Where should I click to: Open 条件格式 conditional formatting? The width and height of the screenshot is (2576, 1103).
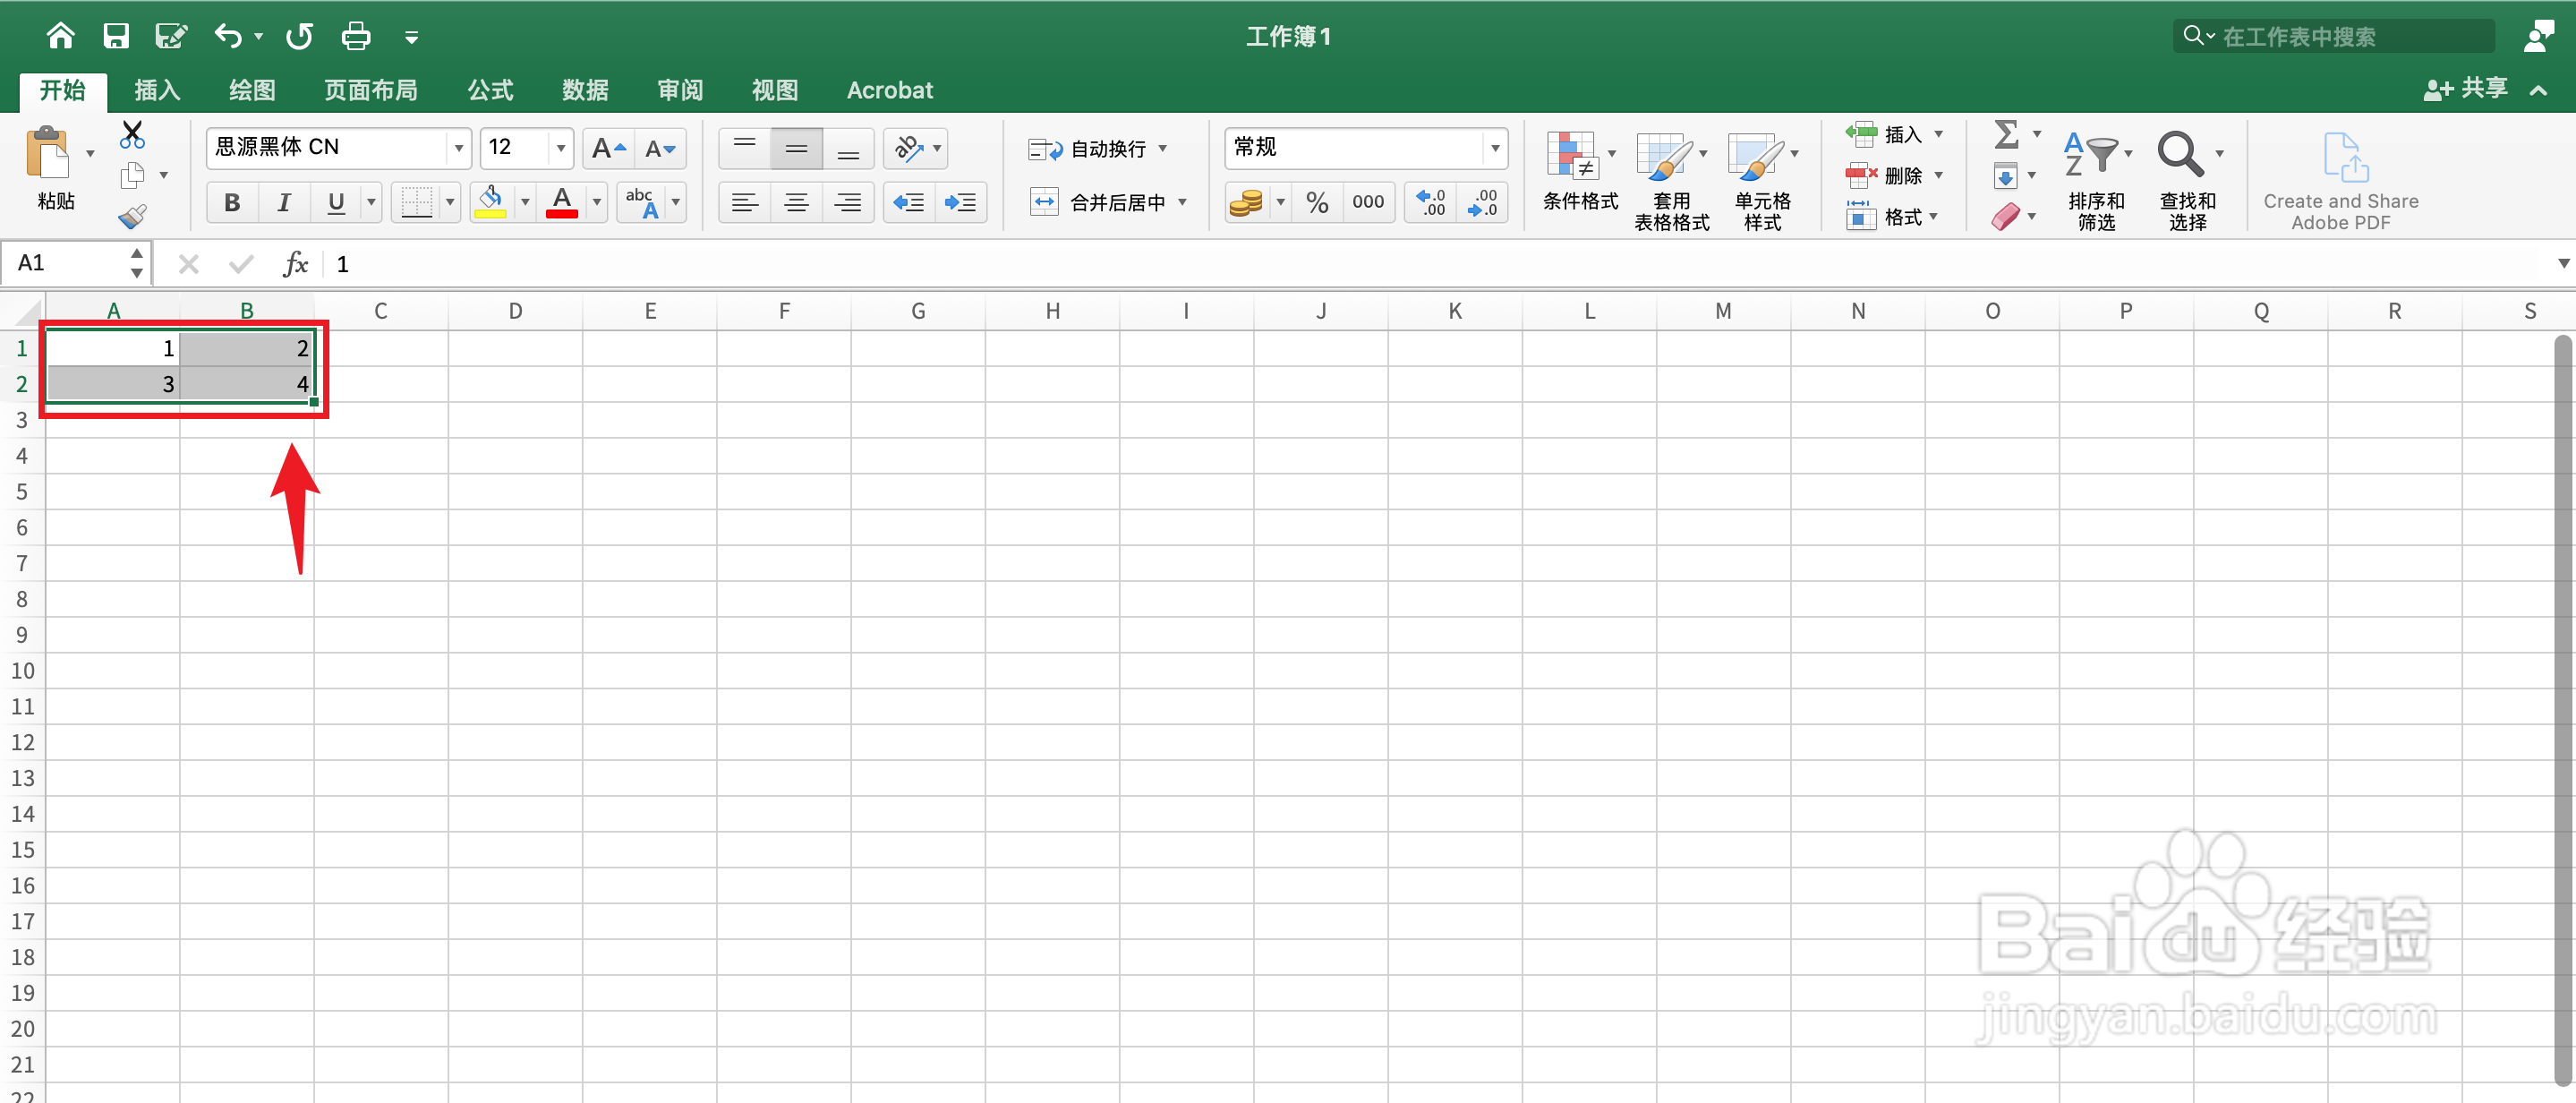coord(1580,170)
